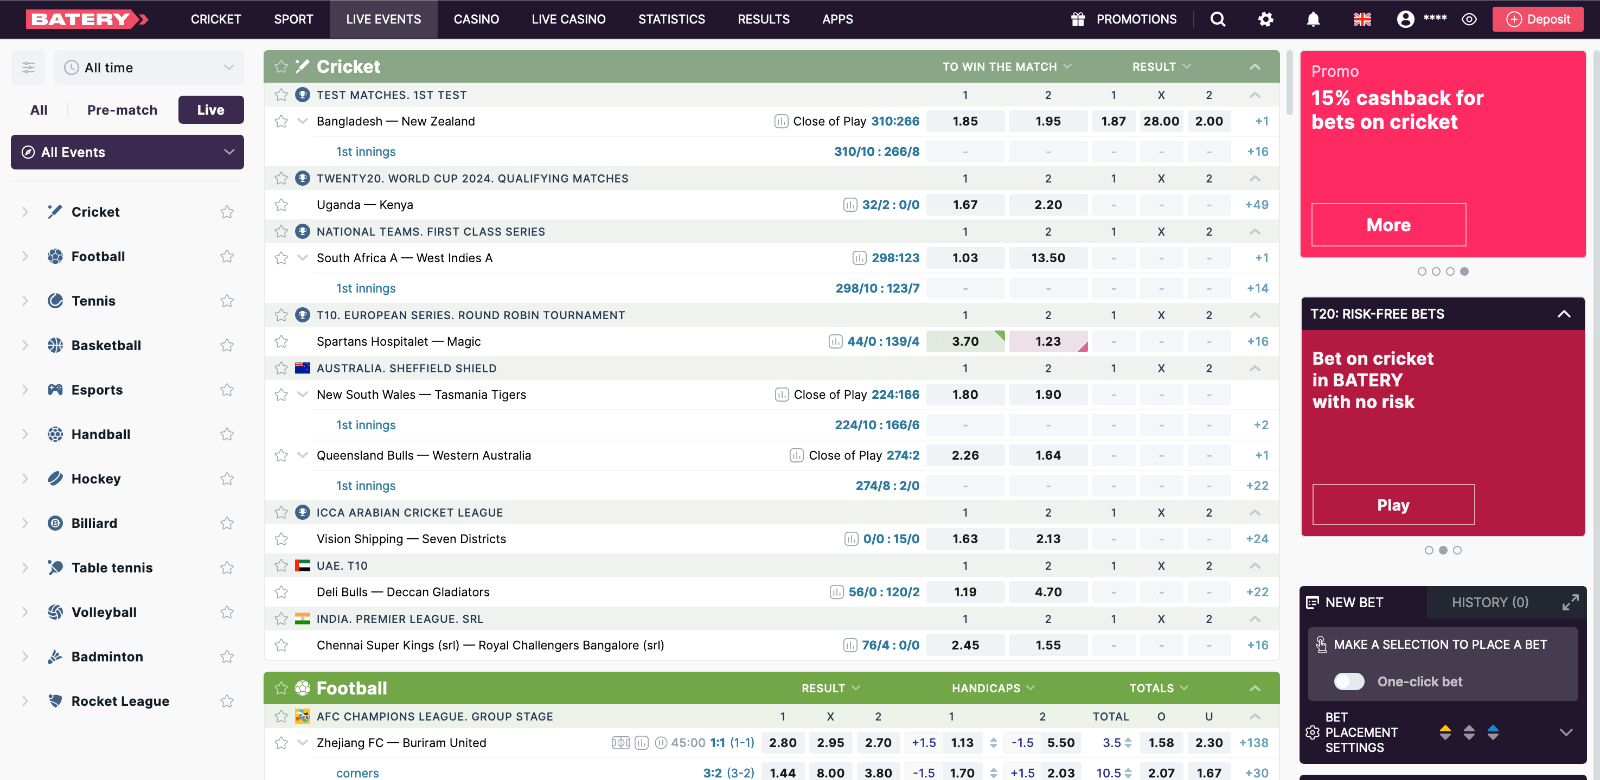1600x780 pixels.
Task: Click More on cricket cashback promo
Action: pyautogui.click(x=1389, y=225)
